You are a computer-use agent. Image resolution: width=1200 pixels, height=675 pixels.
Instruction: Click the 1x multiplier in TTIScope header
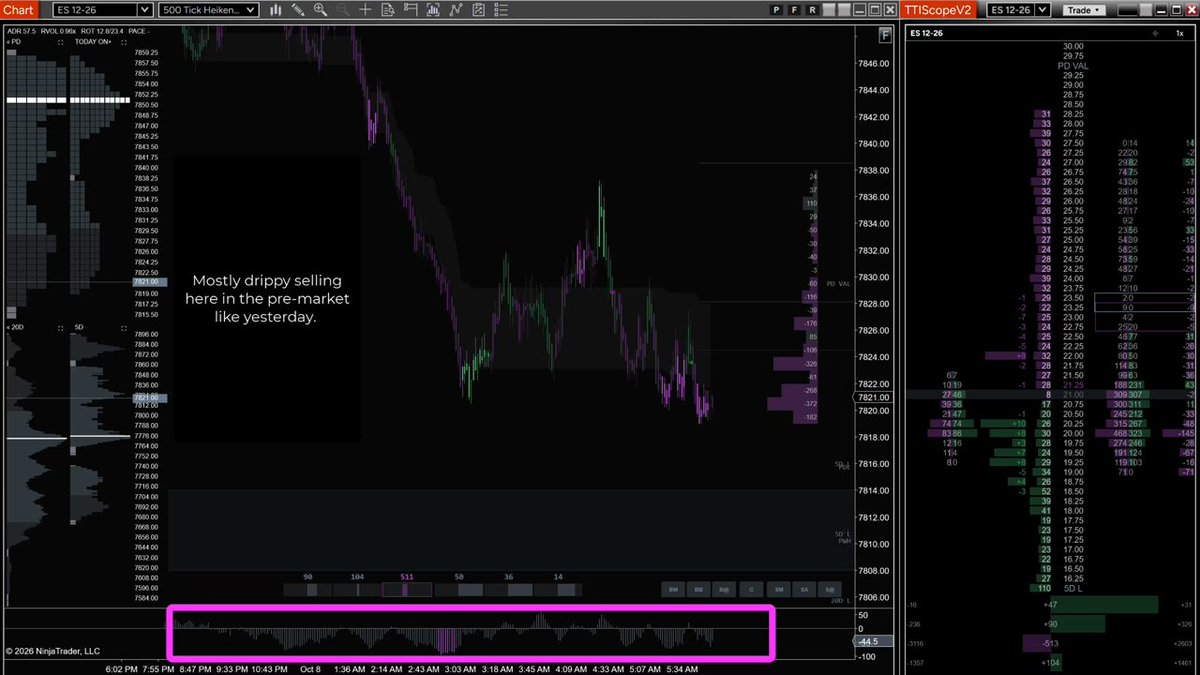click(1180, 33)
